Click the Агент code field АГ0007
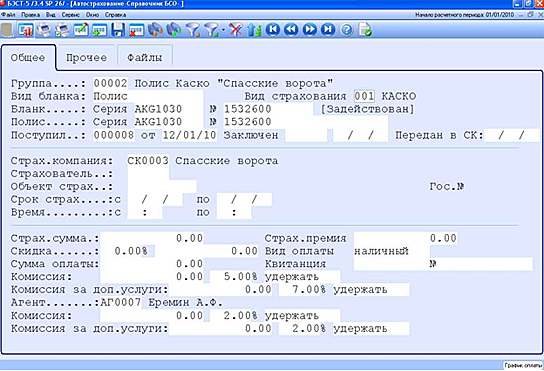 click(121, 303)
